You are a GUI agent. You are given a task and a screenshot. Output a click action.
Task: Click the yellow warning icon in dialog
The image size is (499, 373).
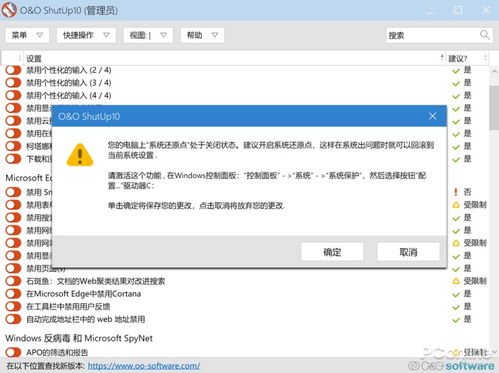click(80, 155)
